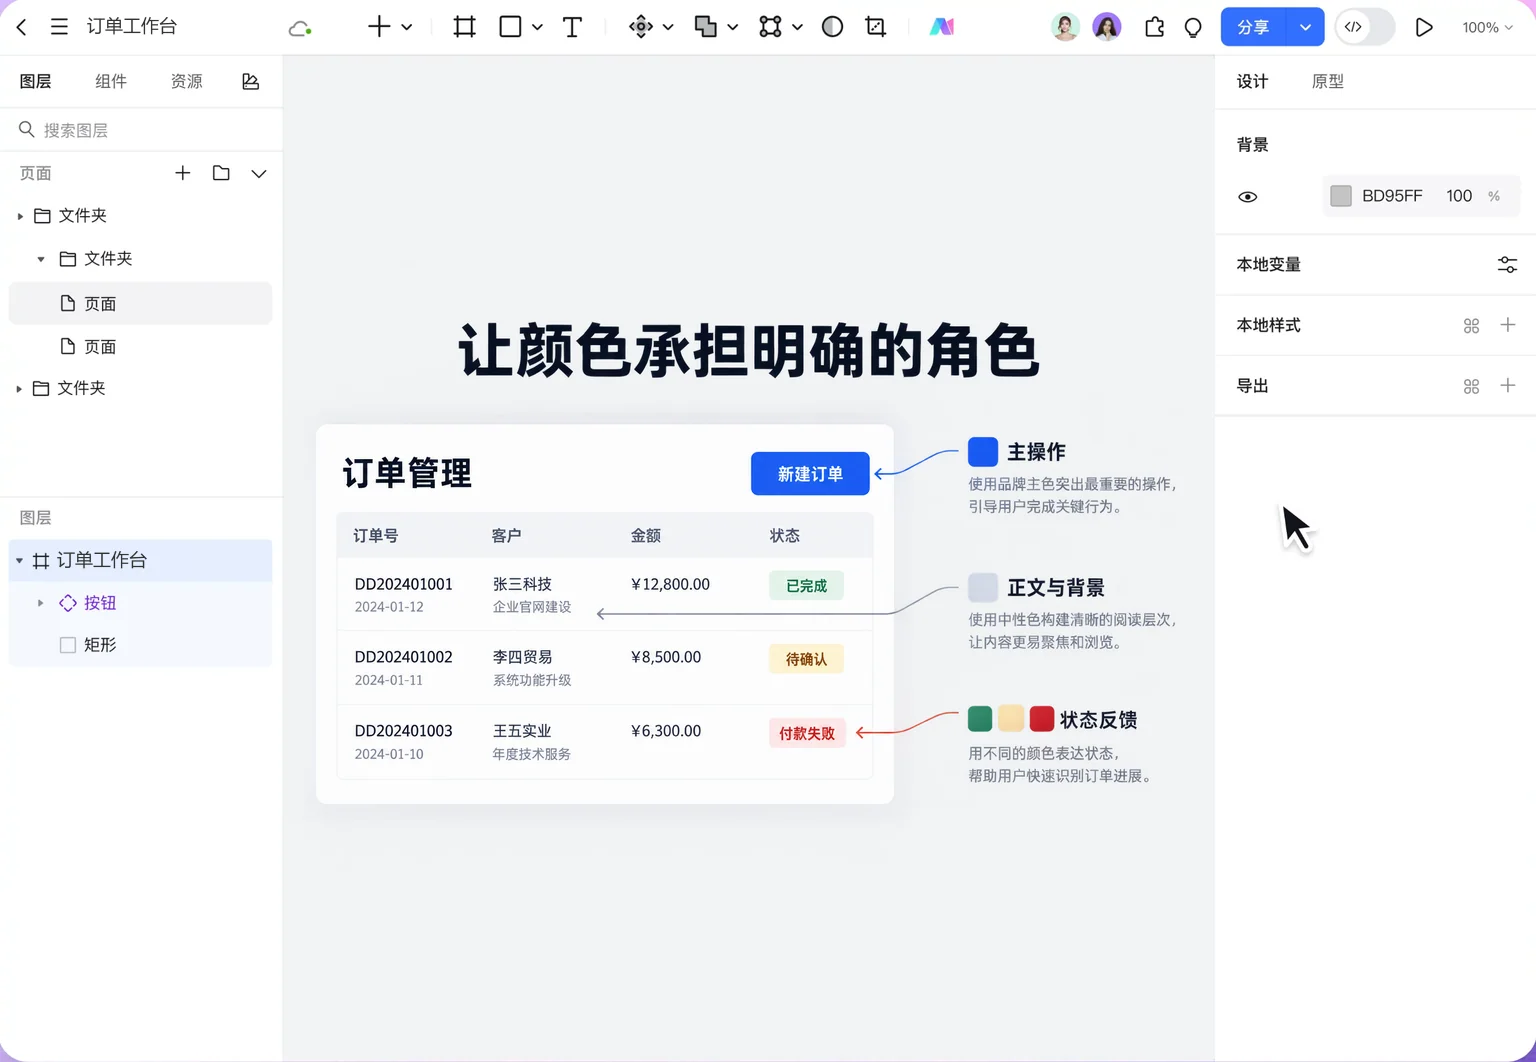The width and height of the screenshot is (1536, 1062).
Task: Click the background opacity value 100
Action: pyautogui.click(x=1459, y=196)
